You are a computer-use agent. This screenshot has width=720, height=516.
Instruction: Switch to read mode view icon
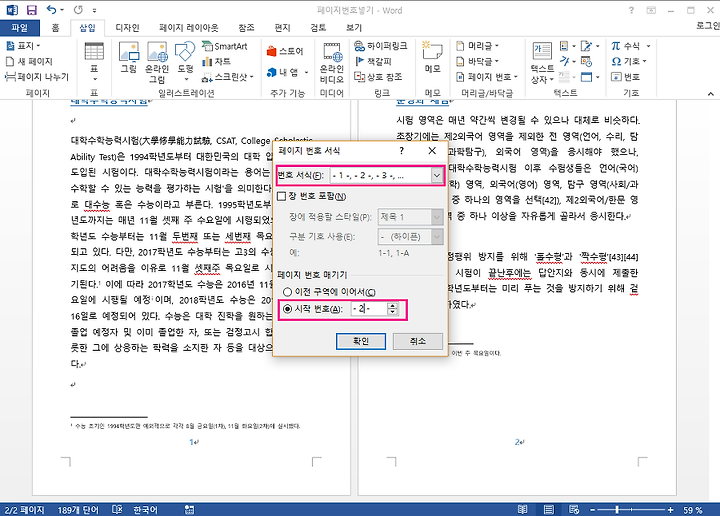point(523,510)
